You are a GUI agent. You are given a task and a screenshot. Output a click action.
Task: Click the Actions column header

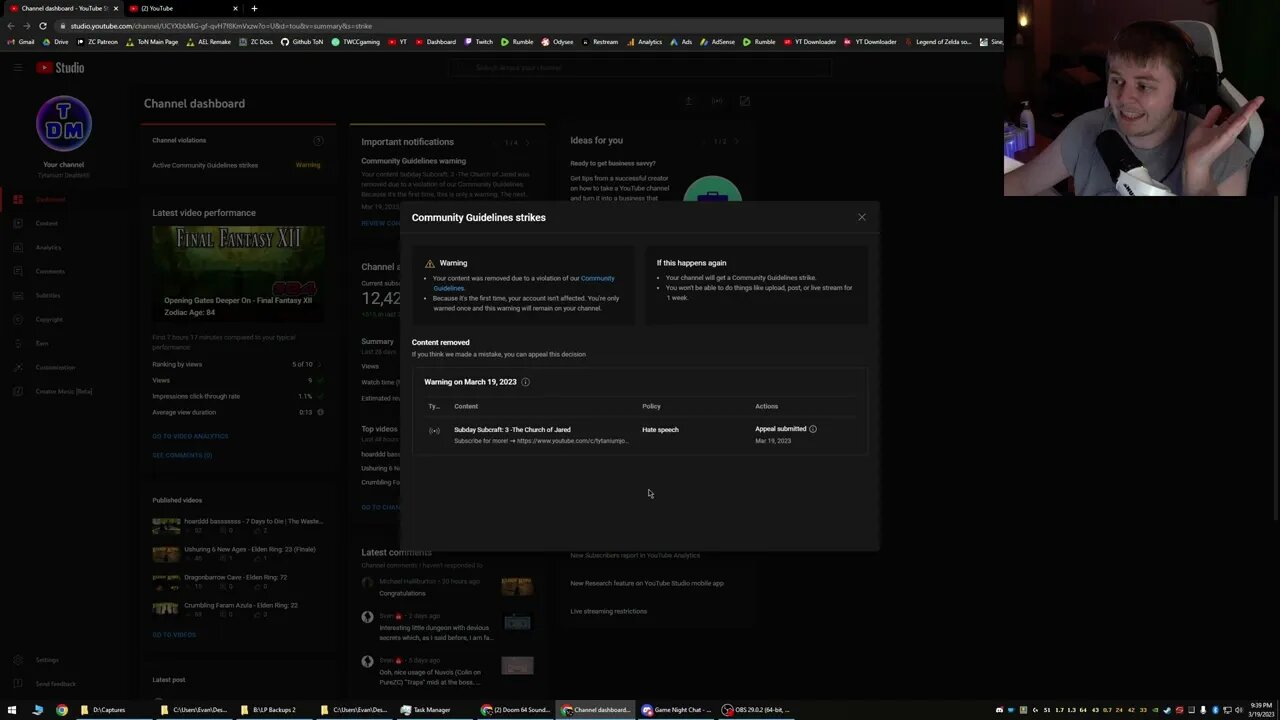[x=766, y=406]
